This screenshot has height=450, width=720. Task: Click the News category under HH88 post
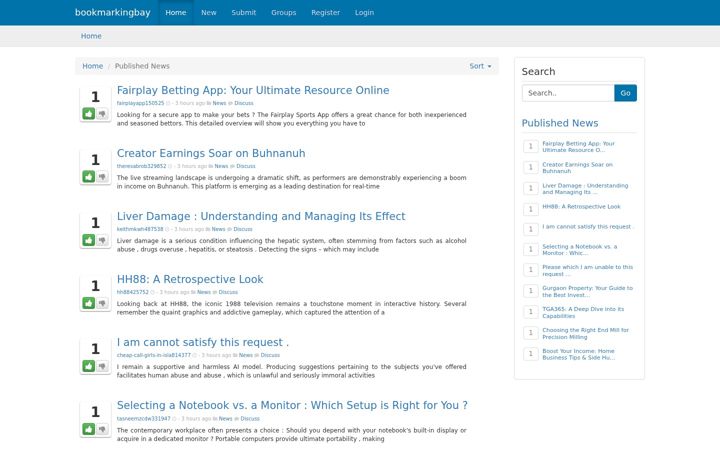203,292
